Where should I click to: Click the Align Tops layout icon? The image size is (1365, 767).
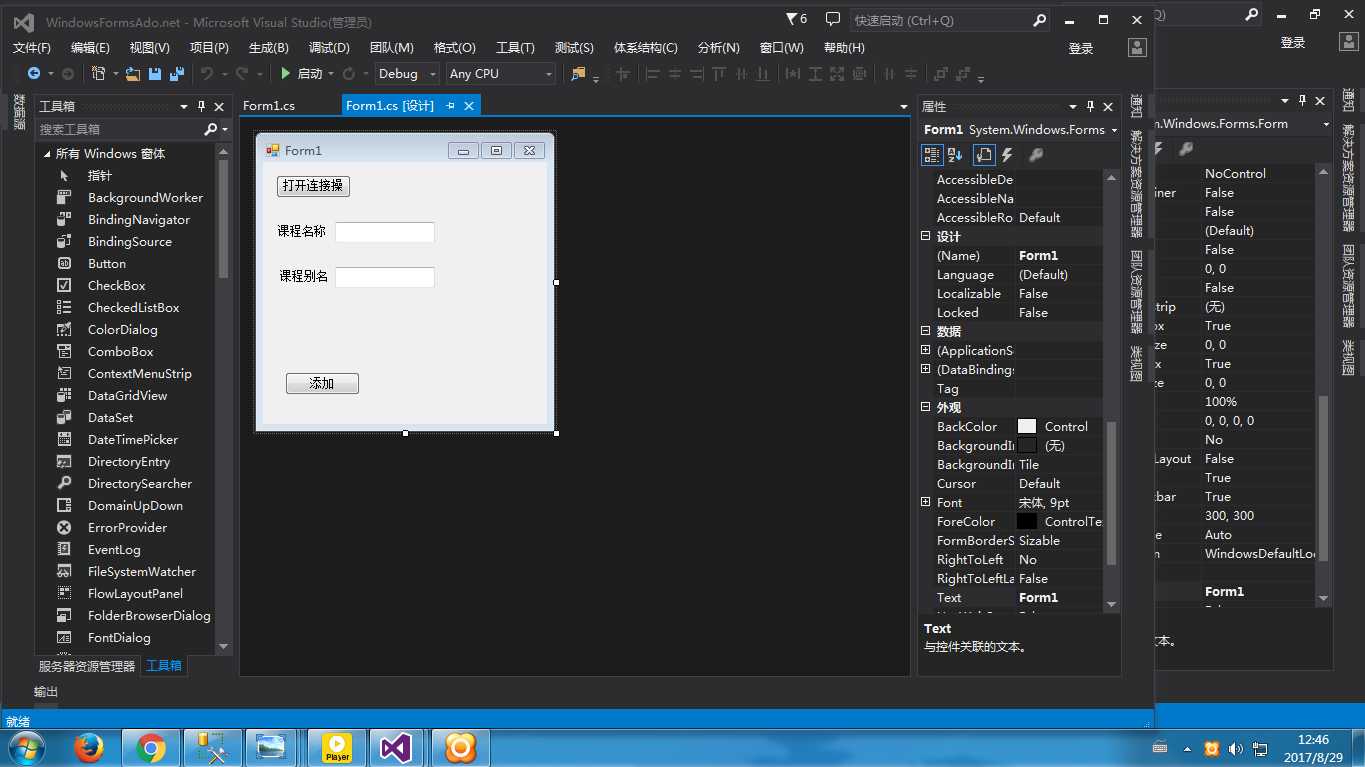pos(719,74)
